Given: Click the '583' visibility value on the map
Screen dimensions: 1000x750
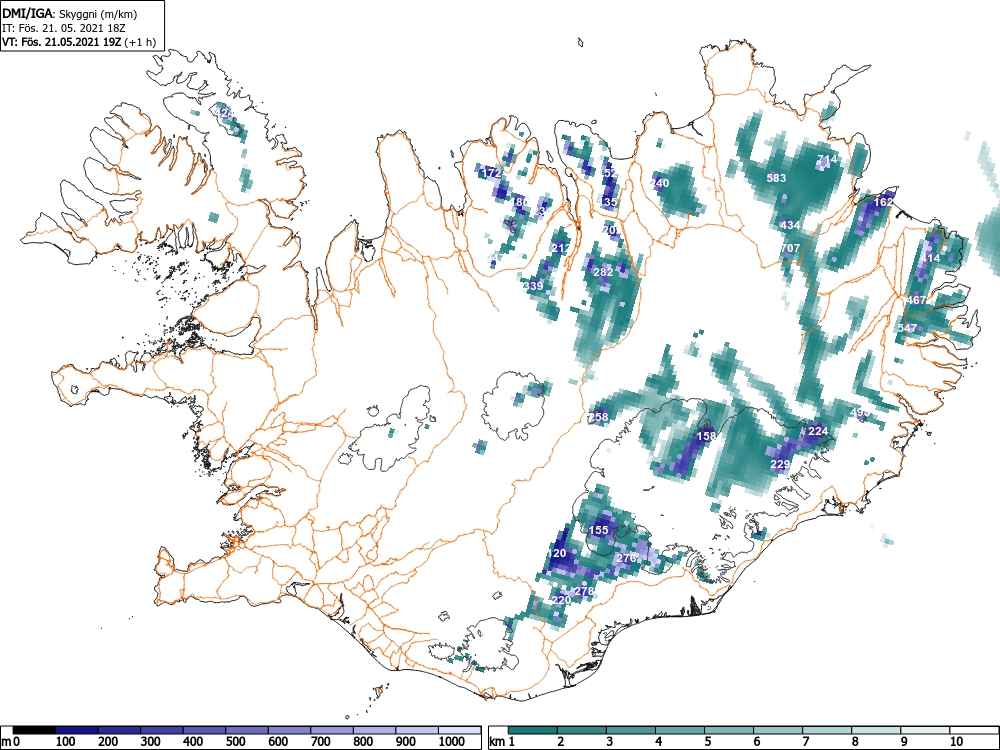Looking at the screenshot, I should 776,178.
